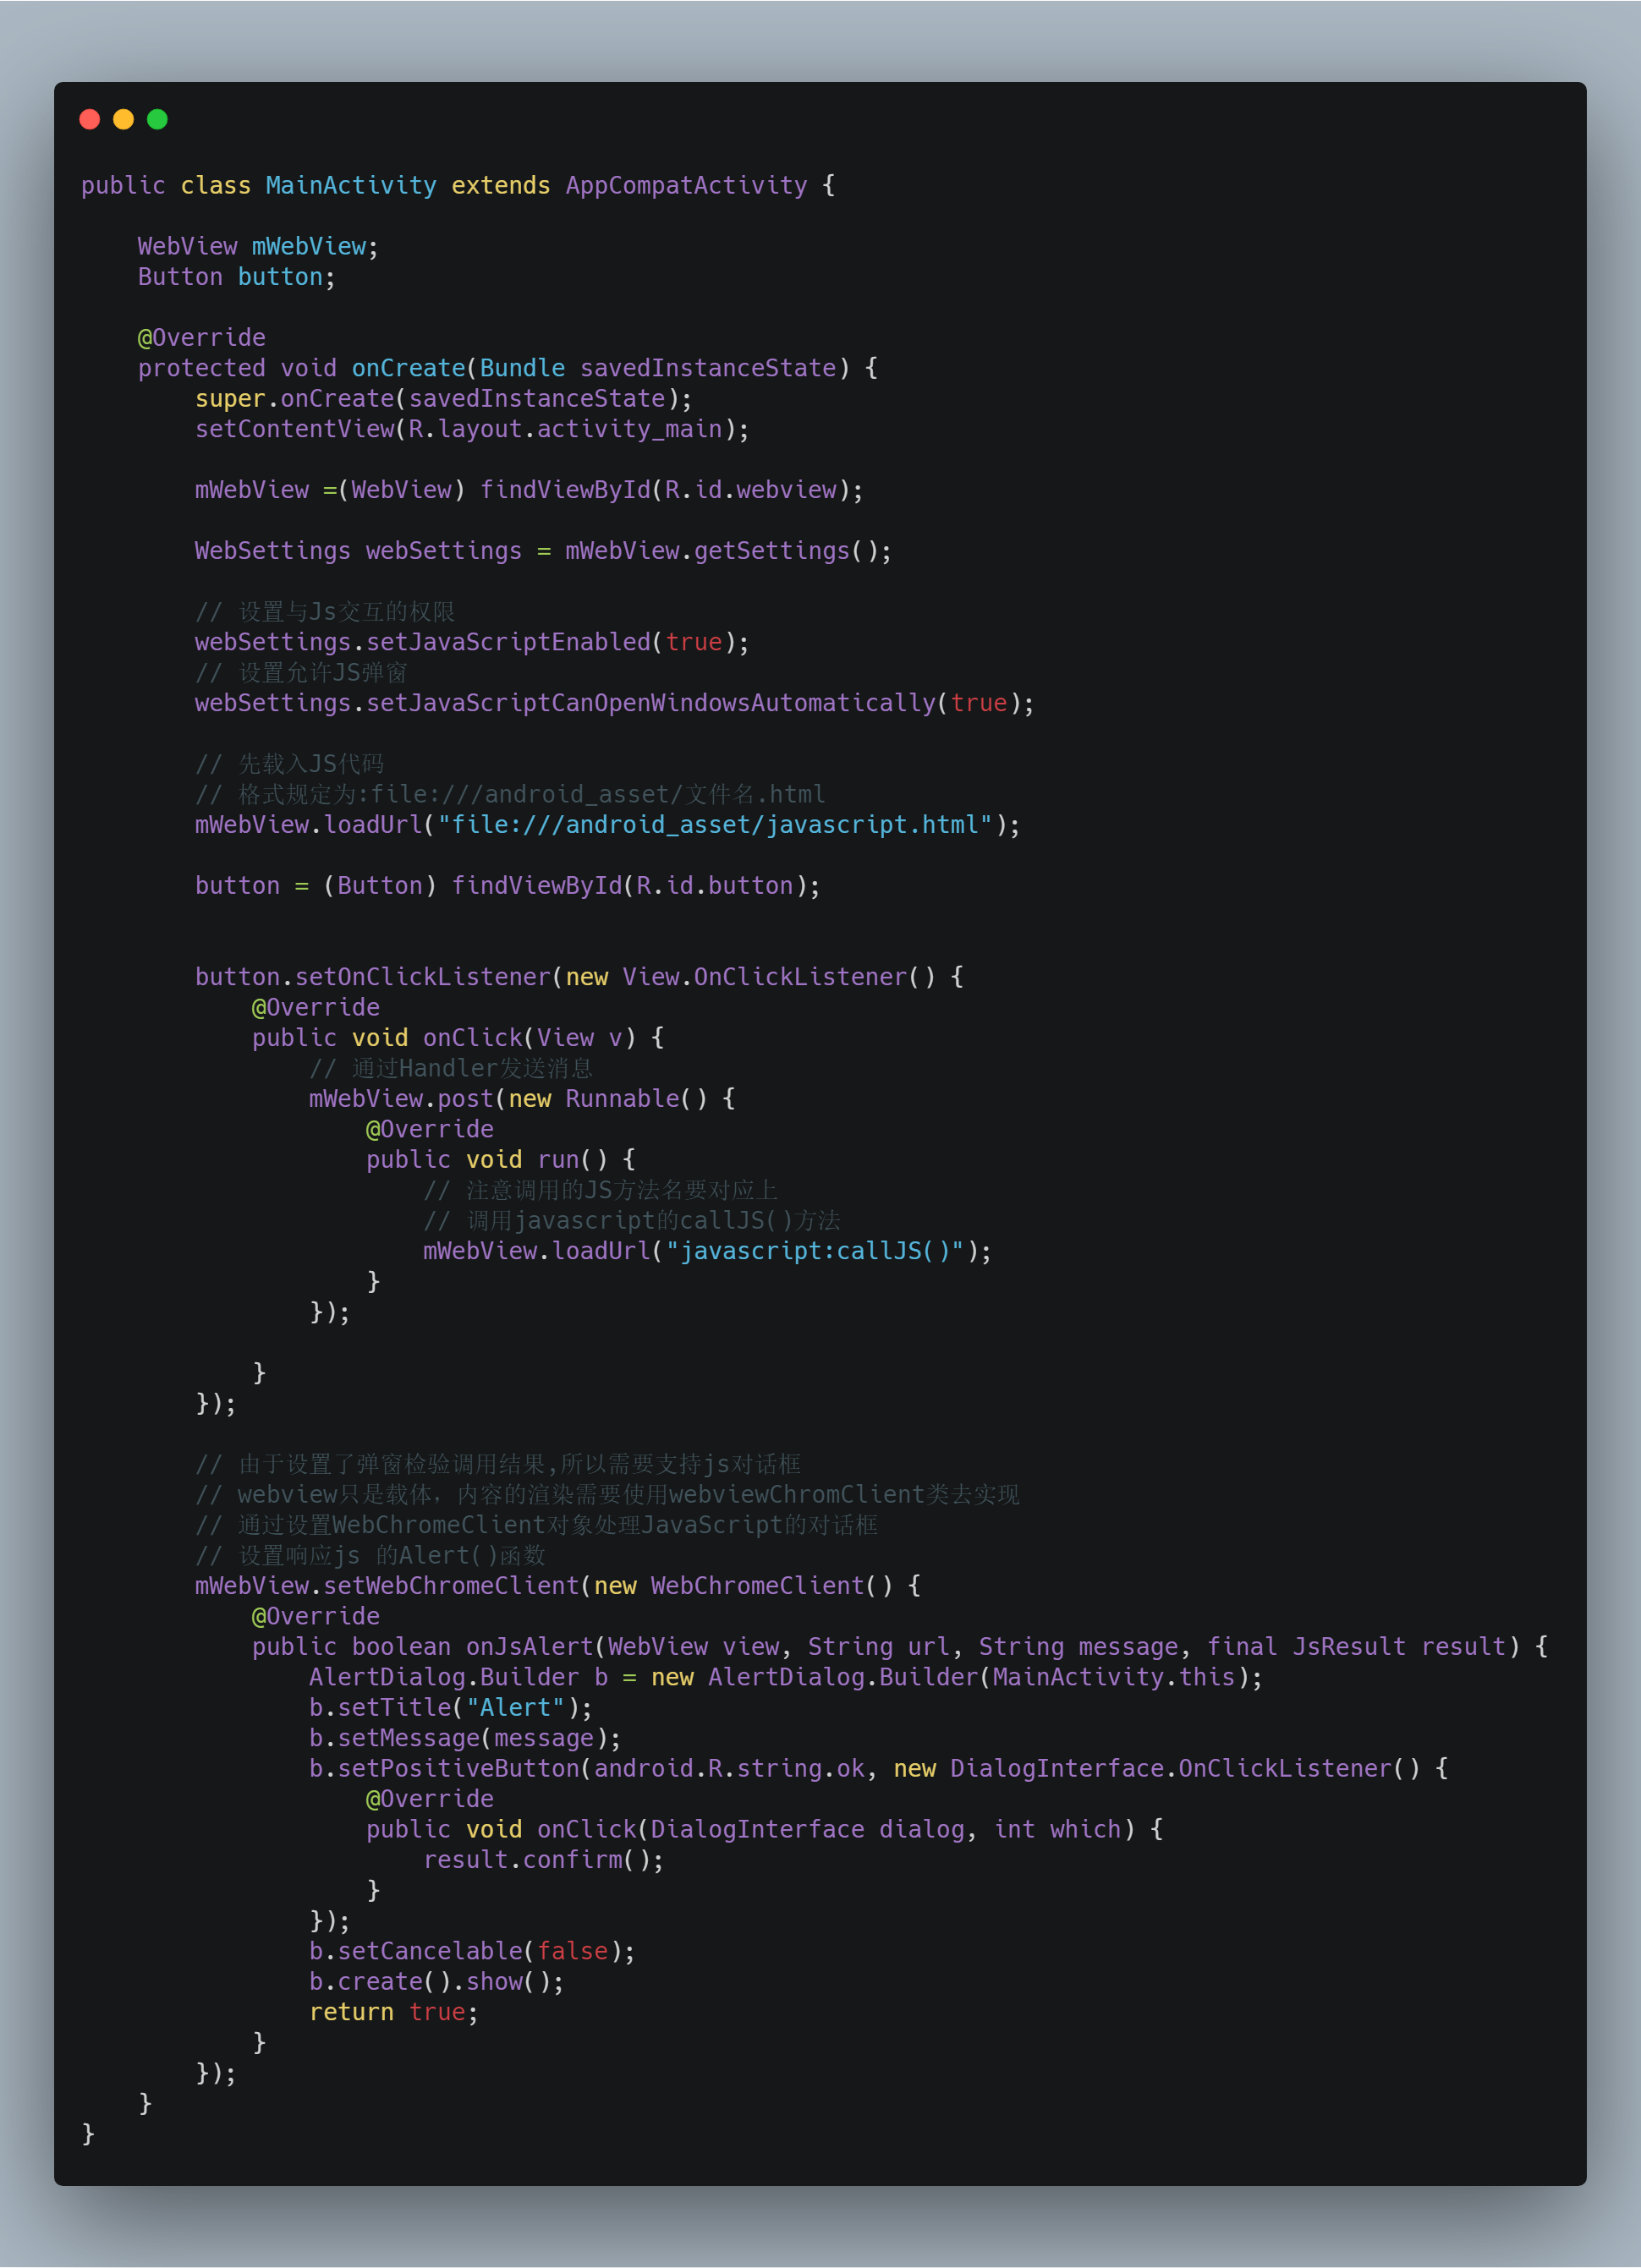The width and height of the screenshot is (1641, 2268).
Task: Click 'true' inside setJavaScriptEnabled call
Action: 693,642
